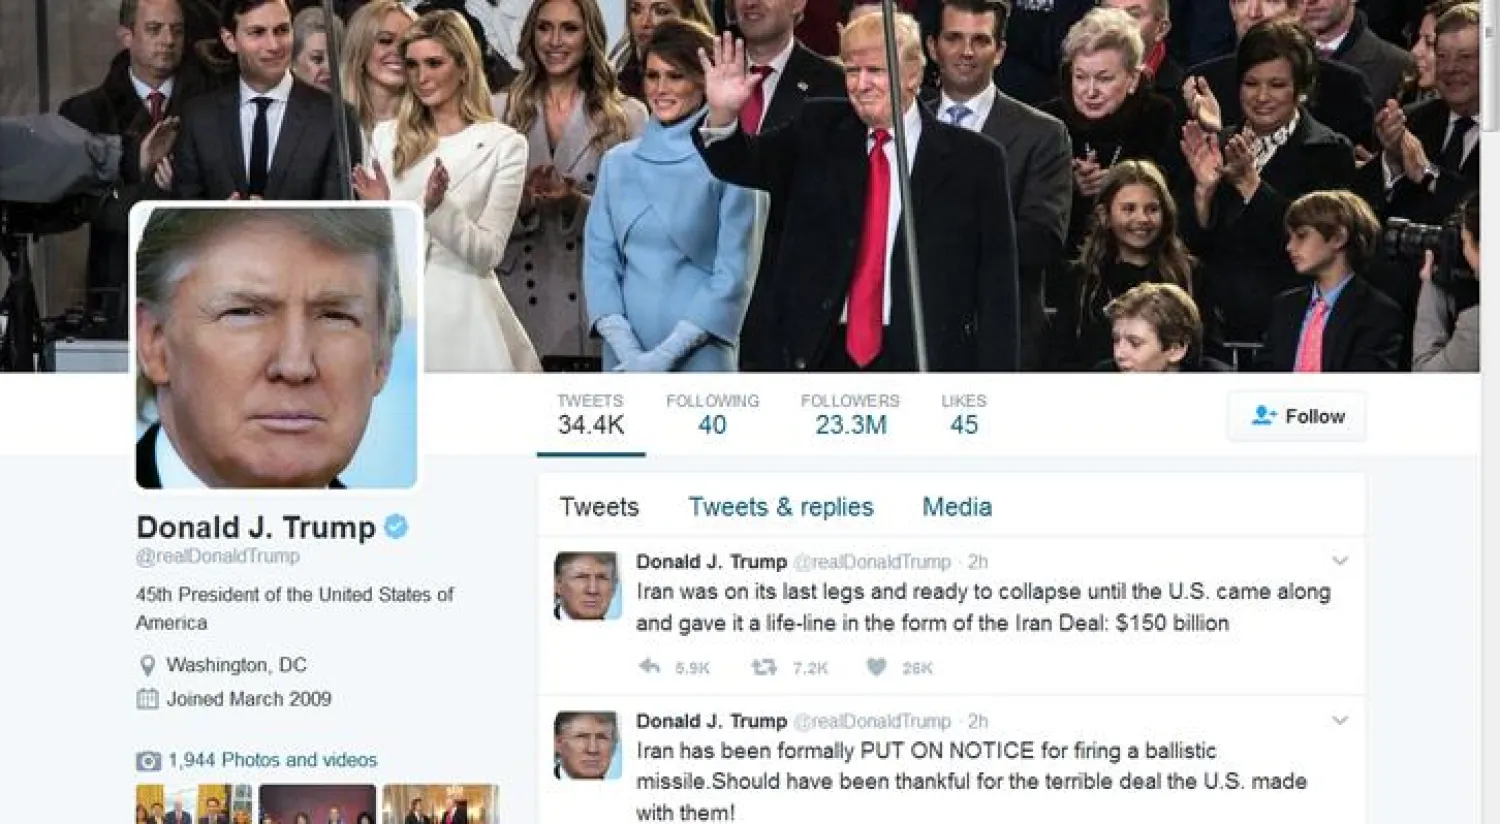Select the Tweets tab in the timeline

click(599, 507)
